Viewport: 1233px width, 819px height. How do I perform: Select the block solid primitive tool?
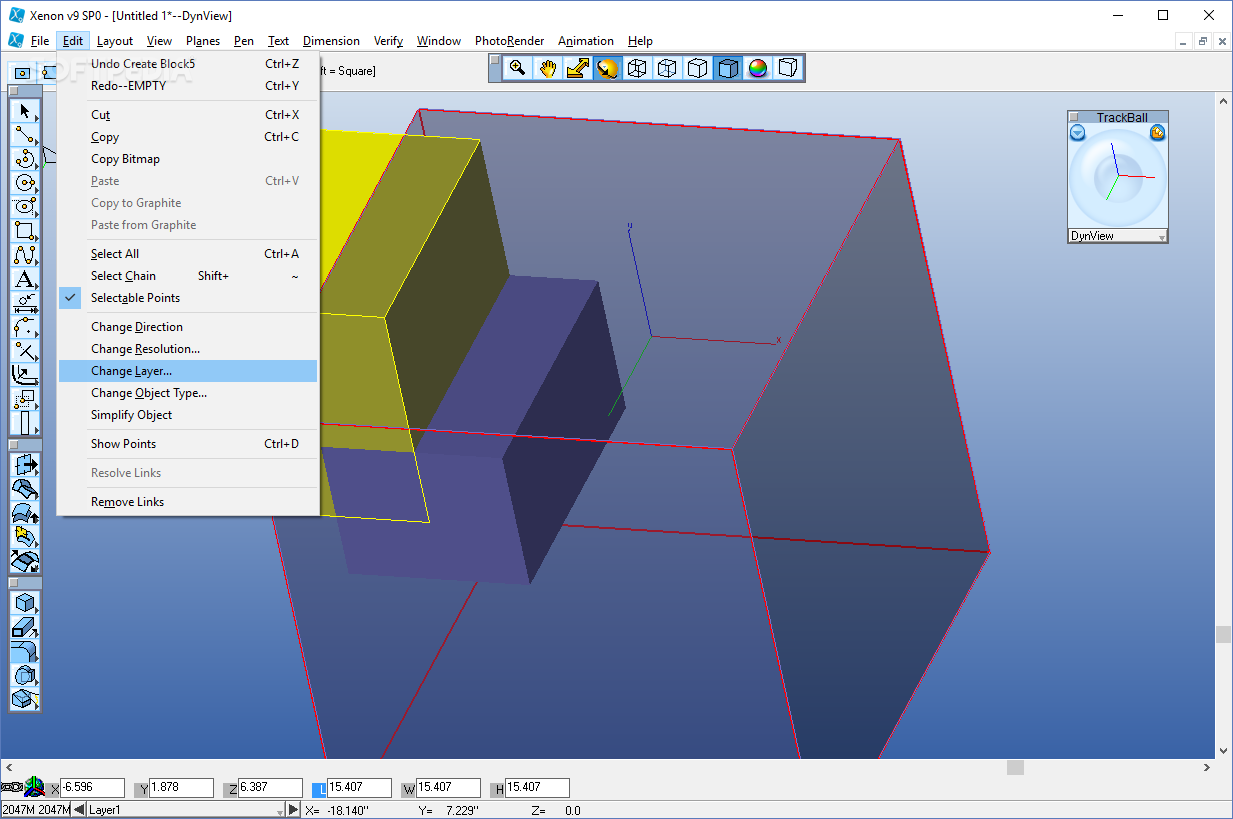(x=24, y=603)
